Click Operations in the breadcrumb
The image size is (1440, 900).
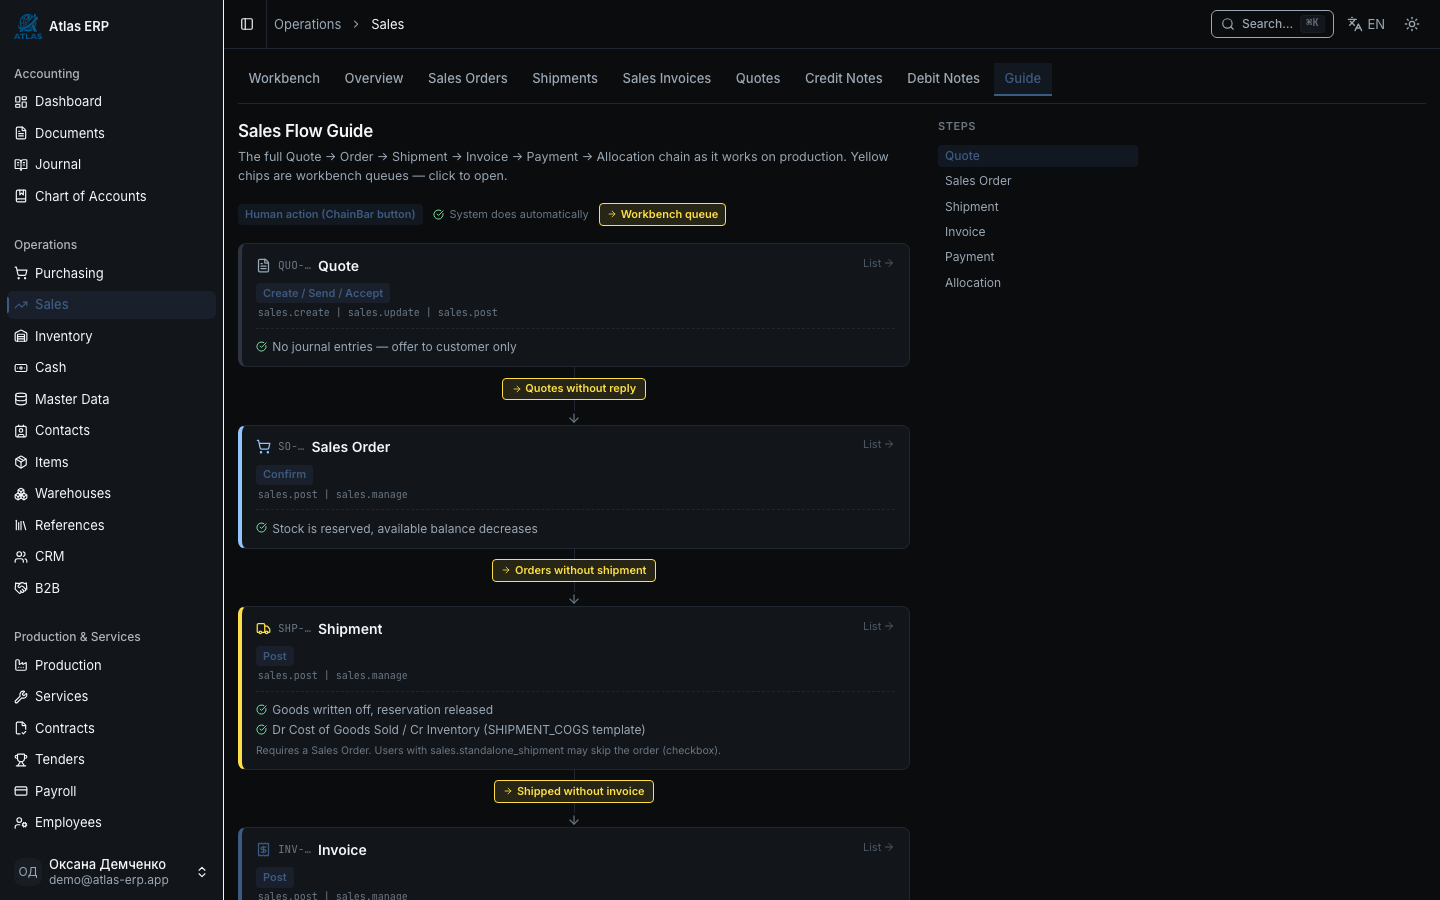click(x=308, y=24)
